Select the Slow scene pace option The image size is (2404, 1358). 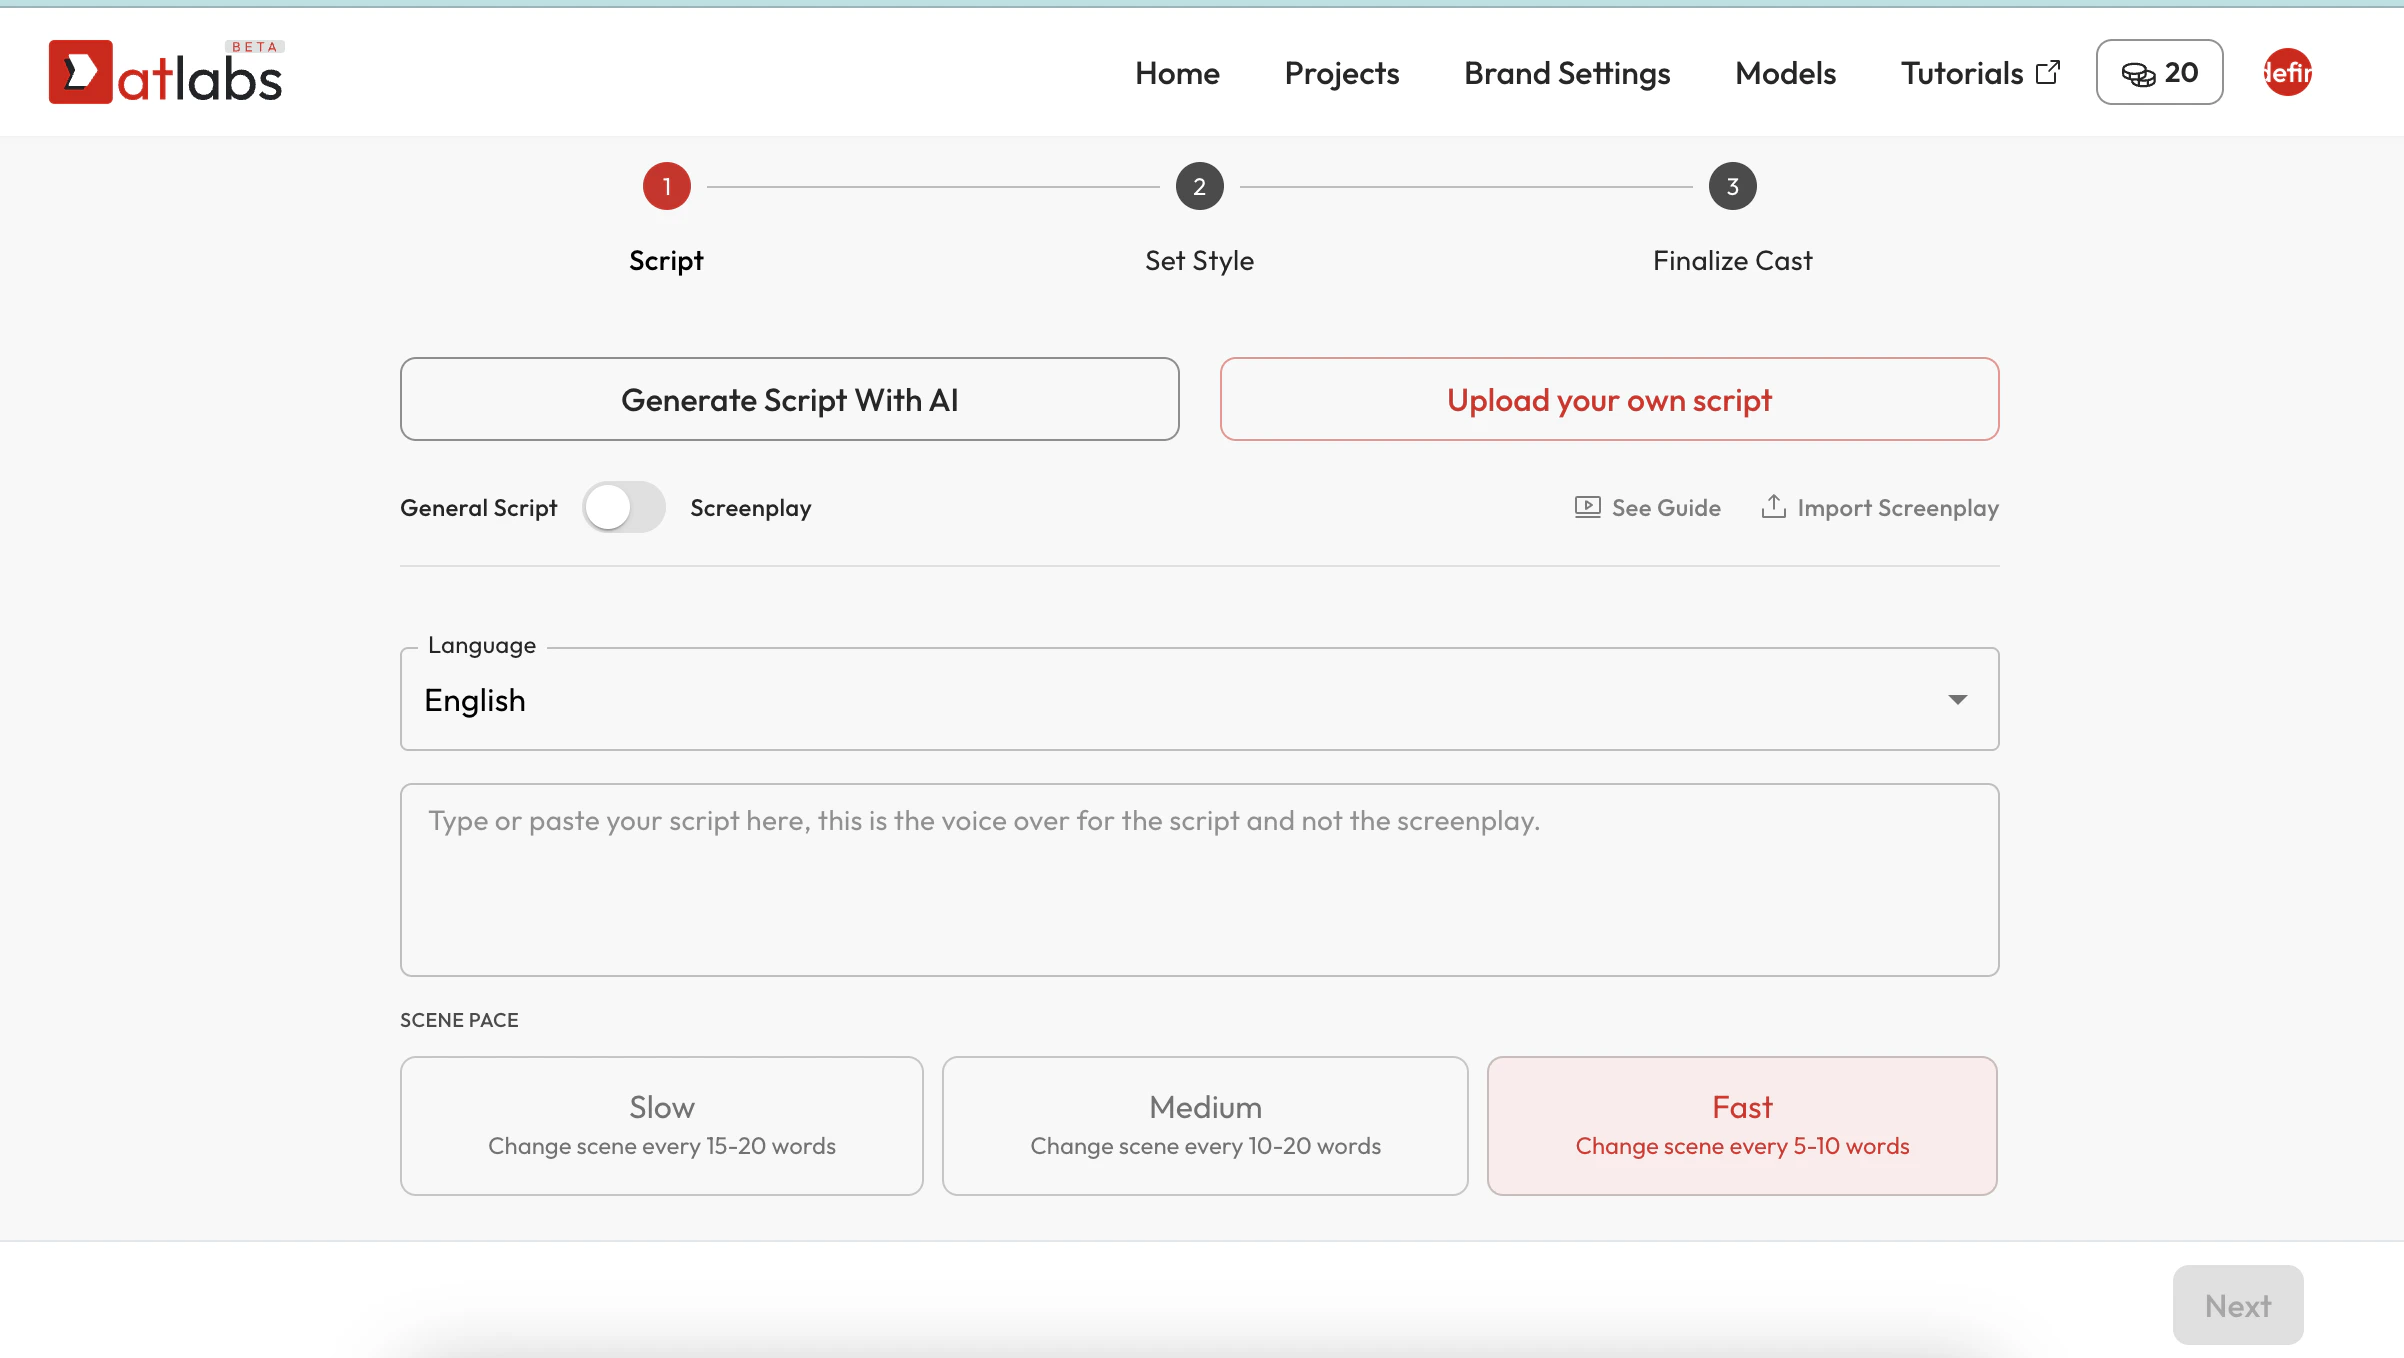pos(661,1125)
